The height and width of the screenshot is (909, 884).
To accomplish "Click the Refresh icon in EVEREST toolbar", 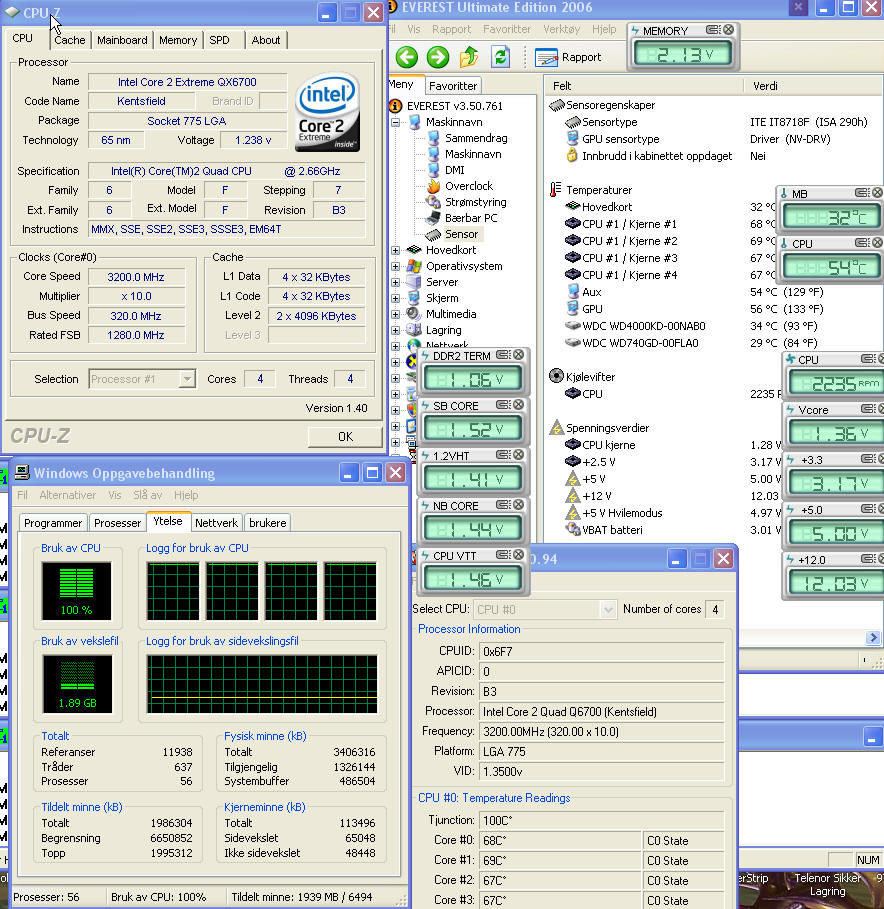I will [x=500, y=57].
